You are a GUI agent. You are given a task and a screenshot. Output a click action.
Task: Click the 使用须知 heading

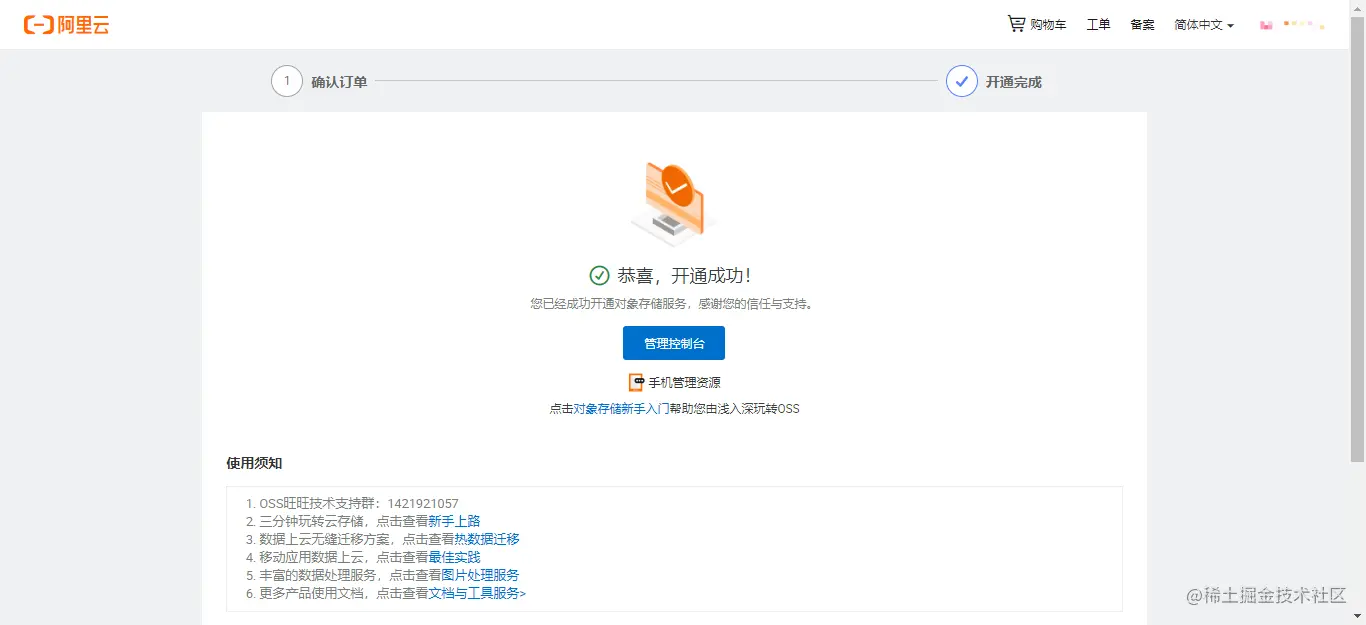(x=254, y=463)
